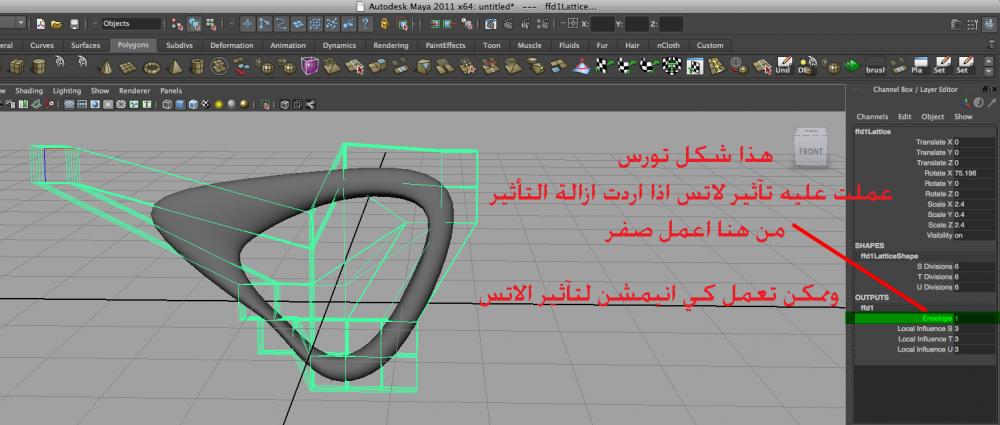The width and height of the screenshot is (1000, 425).
Task: Show the Tool Settings sidebar icon
Action: pos(973,24)
